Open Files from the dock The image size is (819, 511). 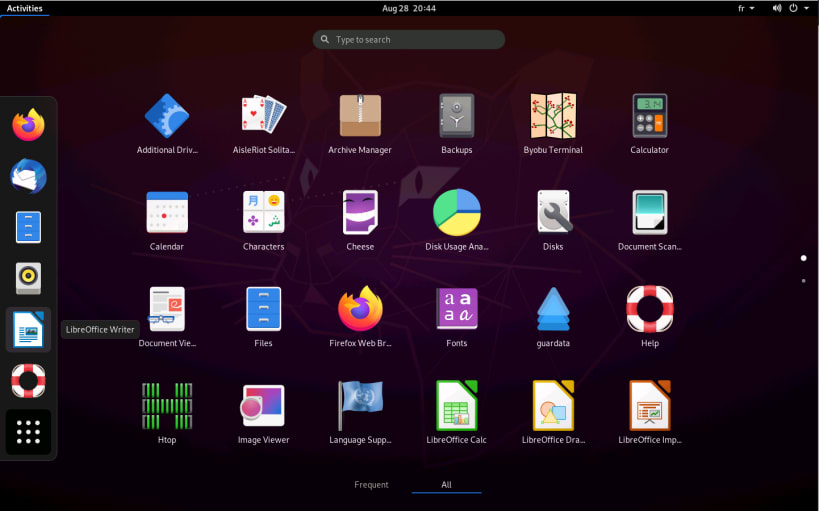pyautogui.click(x=28, y=227)
